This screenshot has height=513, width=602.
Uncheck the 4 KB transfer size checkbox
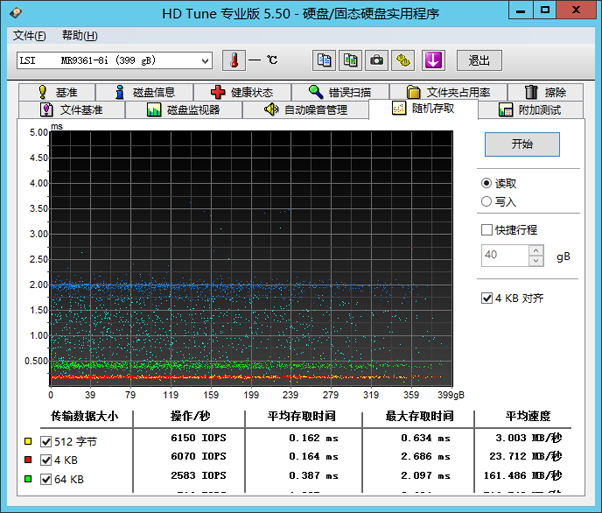(x=46, y=460)
